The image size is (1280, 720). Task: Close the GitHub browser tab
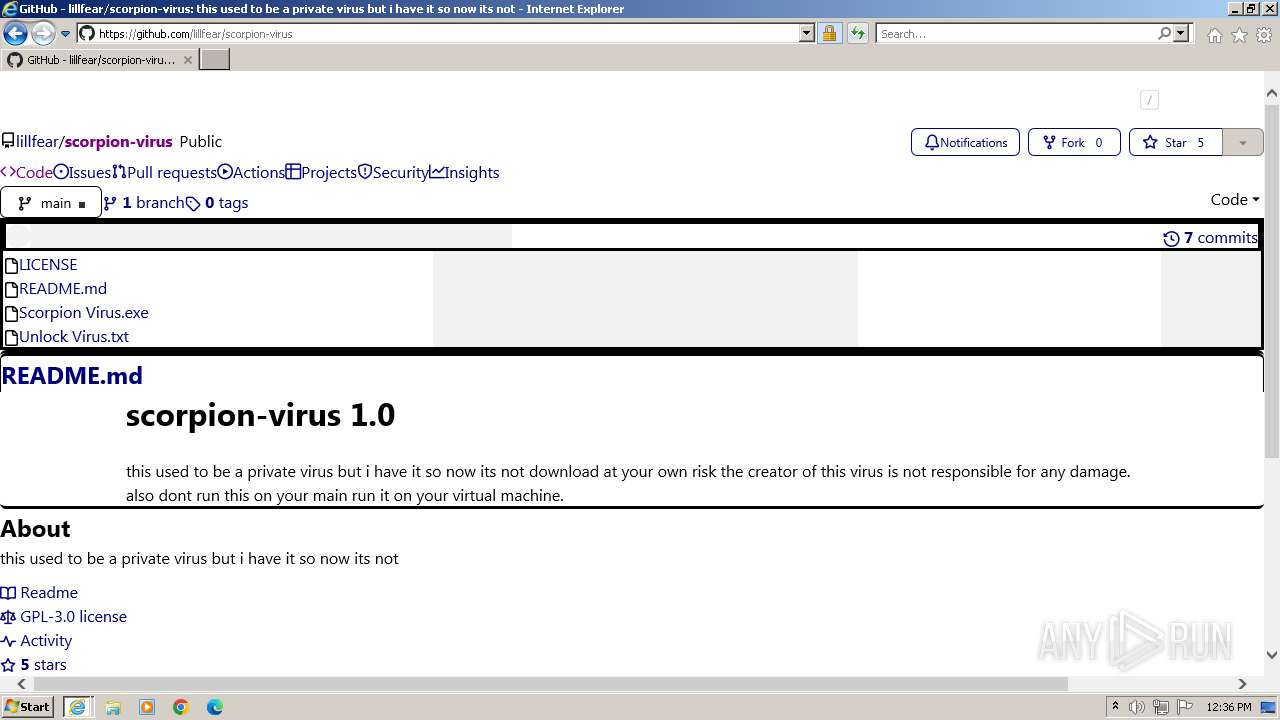188,60
